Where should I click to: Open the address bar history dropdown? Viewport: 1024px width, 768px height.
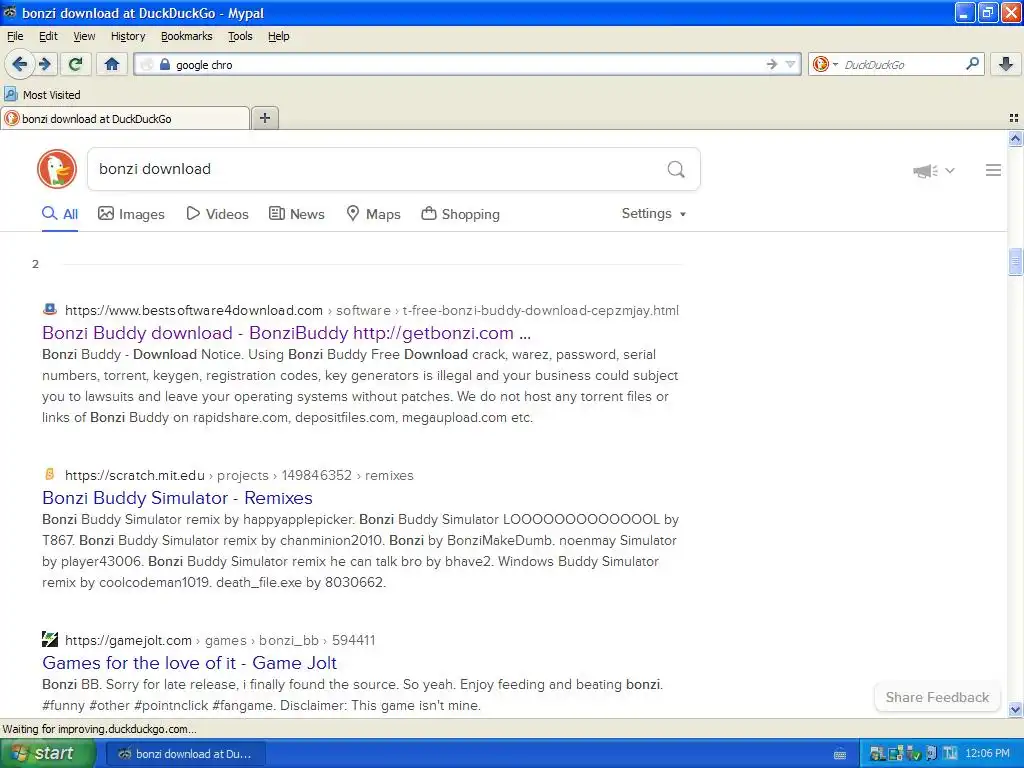(x=790, y=64)
